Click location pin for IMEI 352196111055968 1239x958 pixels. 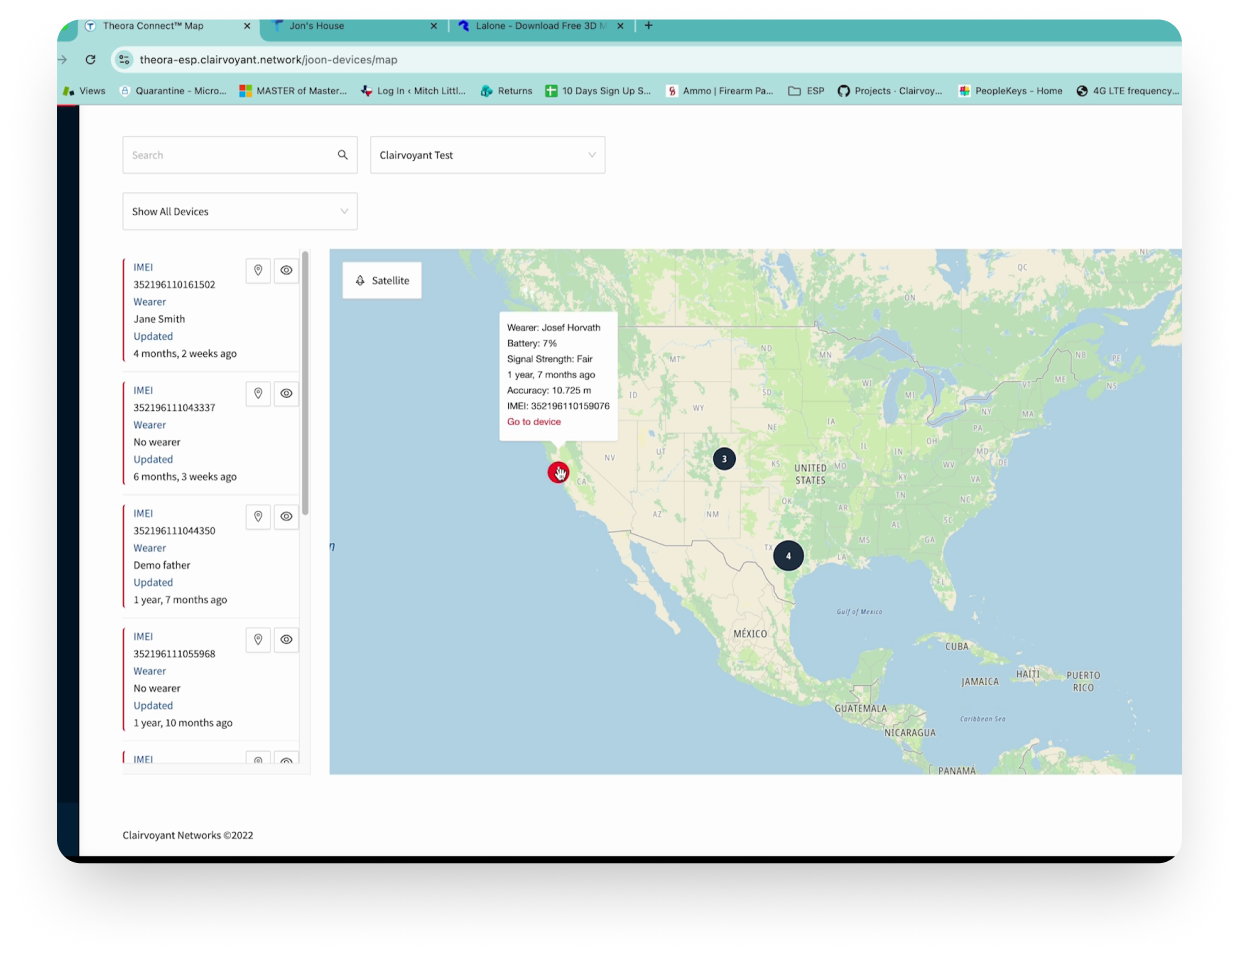click(258, 640)
